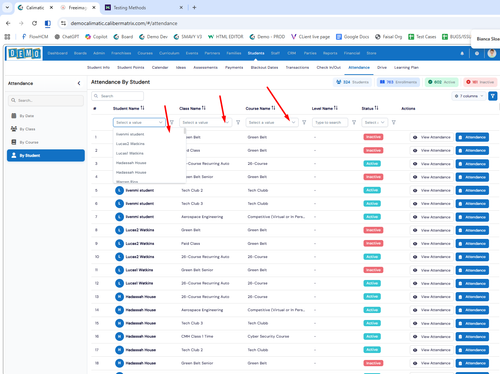This screenshot has width=500, height=374.
Task: Open the Student Name filter dropdown
Action: [x=139, y=122]
